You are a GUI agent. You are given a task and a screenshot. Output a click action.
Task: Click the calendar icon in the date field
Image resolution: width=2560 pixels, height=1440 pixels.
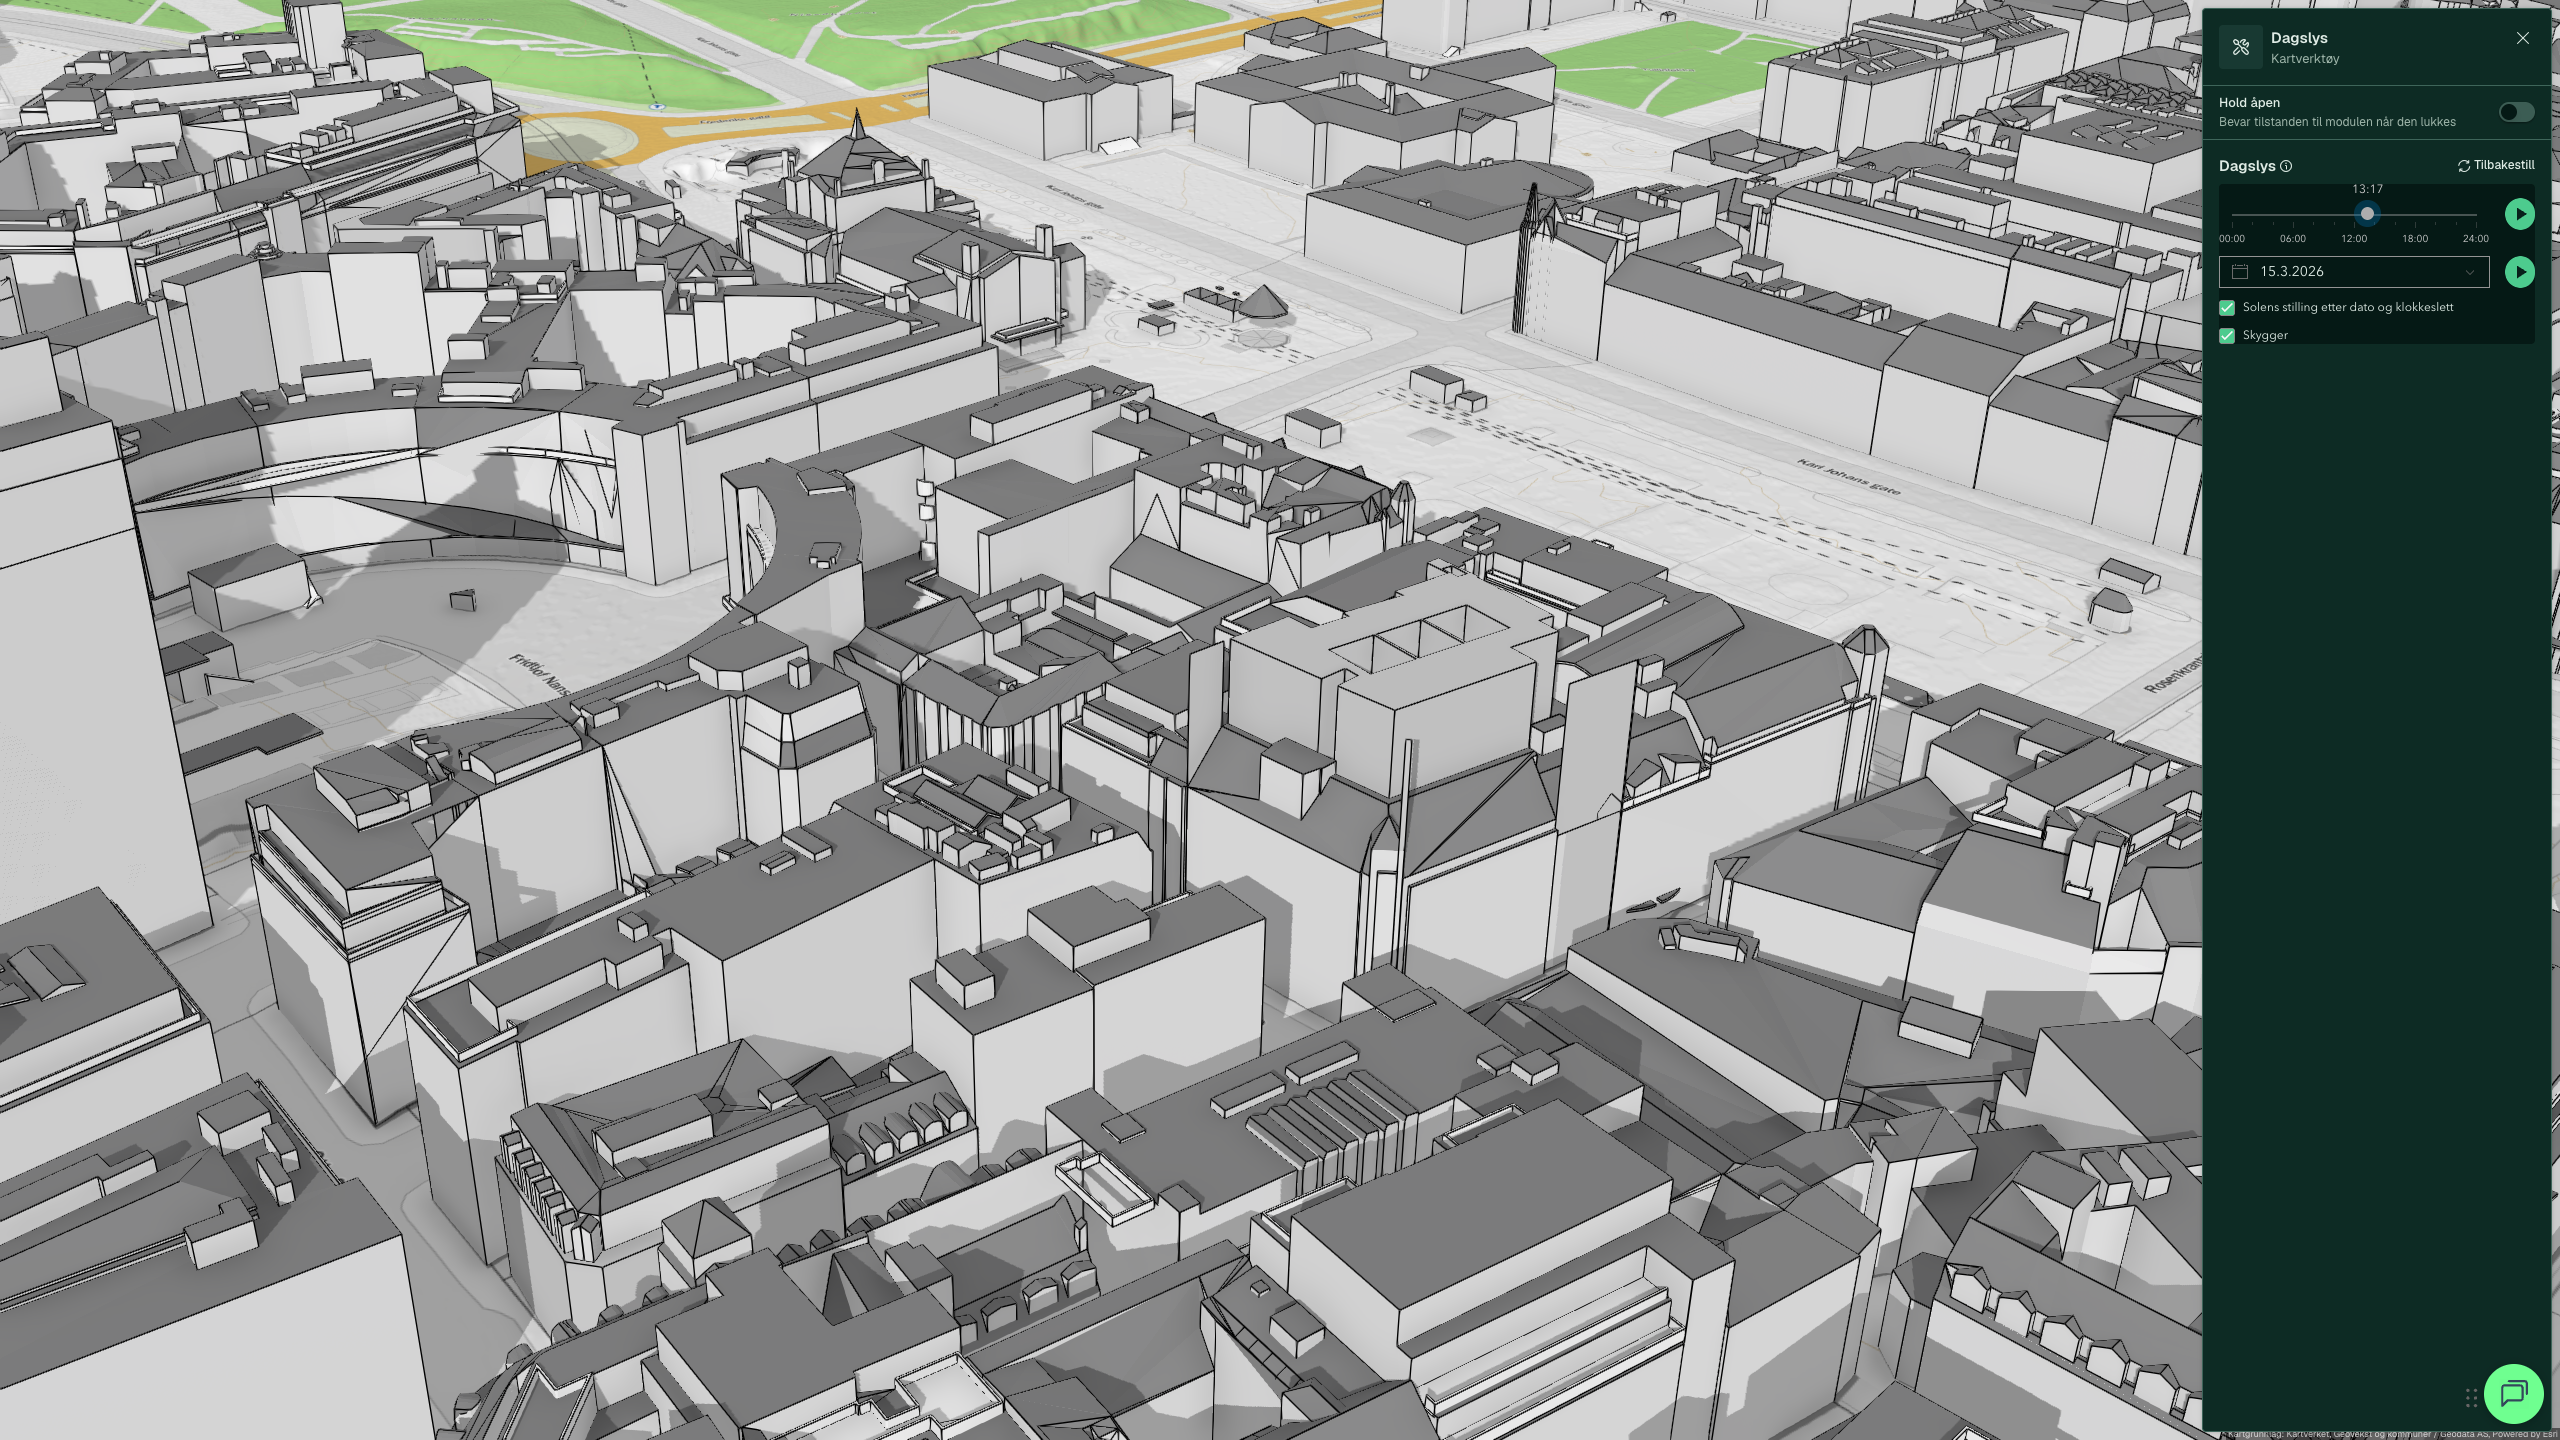[2240, 272]
